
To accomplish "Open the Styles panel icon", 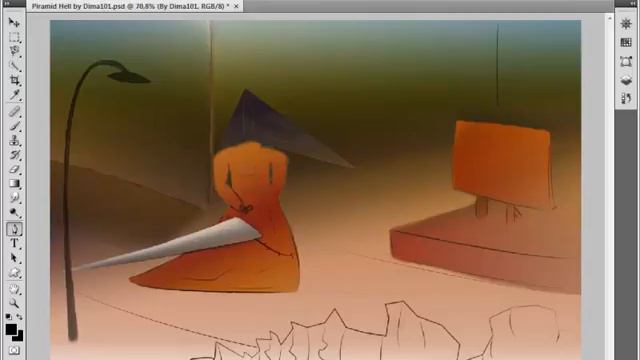I will pos(626,62).
